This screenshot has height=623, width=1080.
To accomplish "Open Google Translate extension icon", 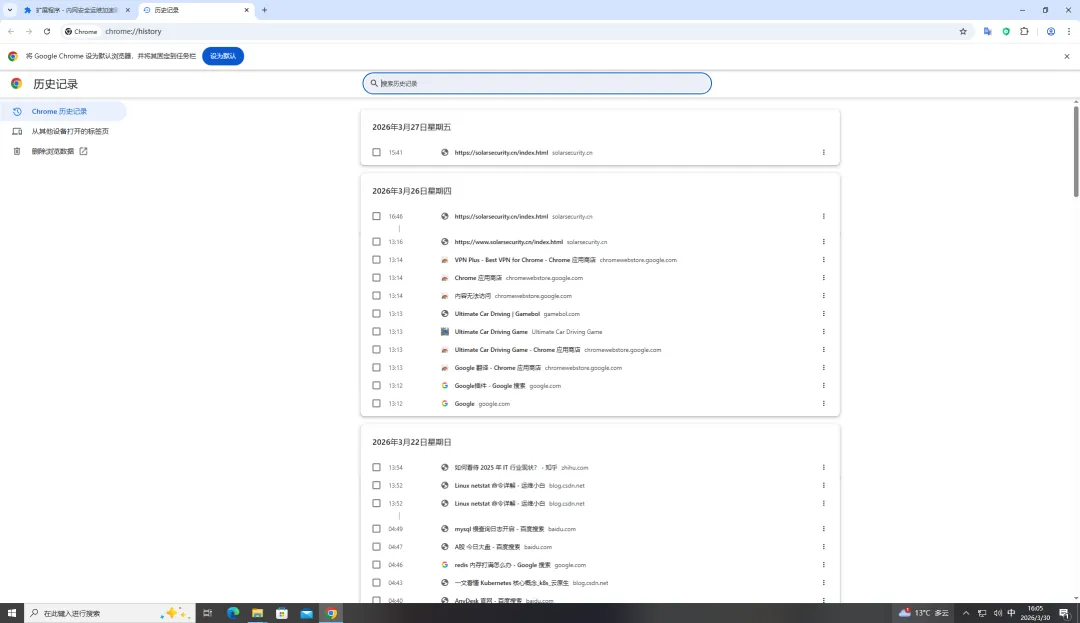I will [x=988, y=31].
